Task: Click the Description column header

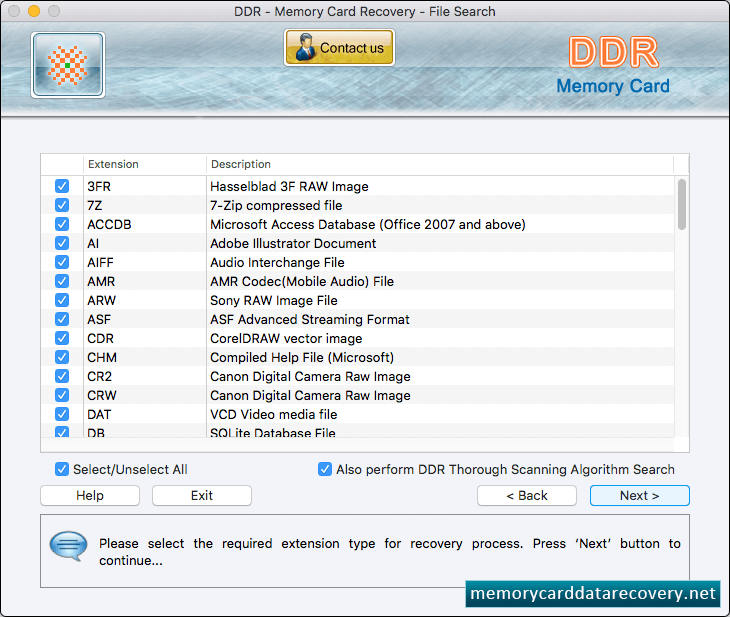Action: click(x=440, y=164)
